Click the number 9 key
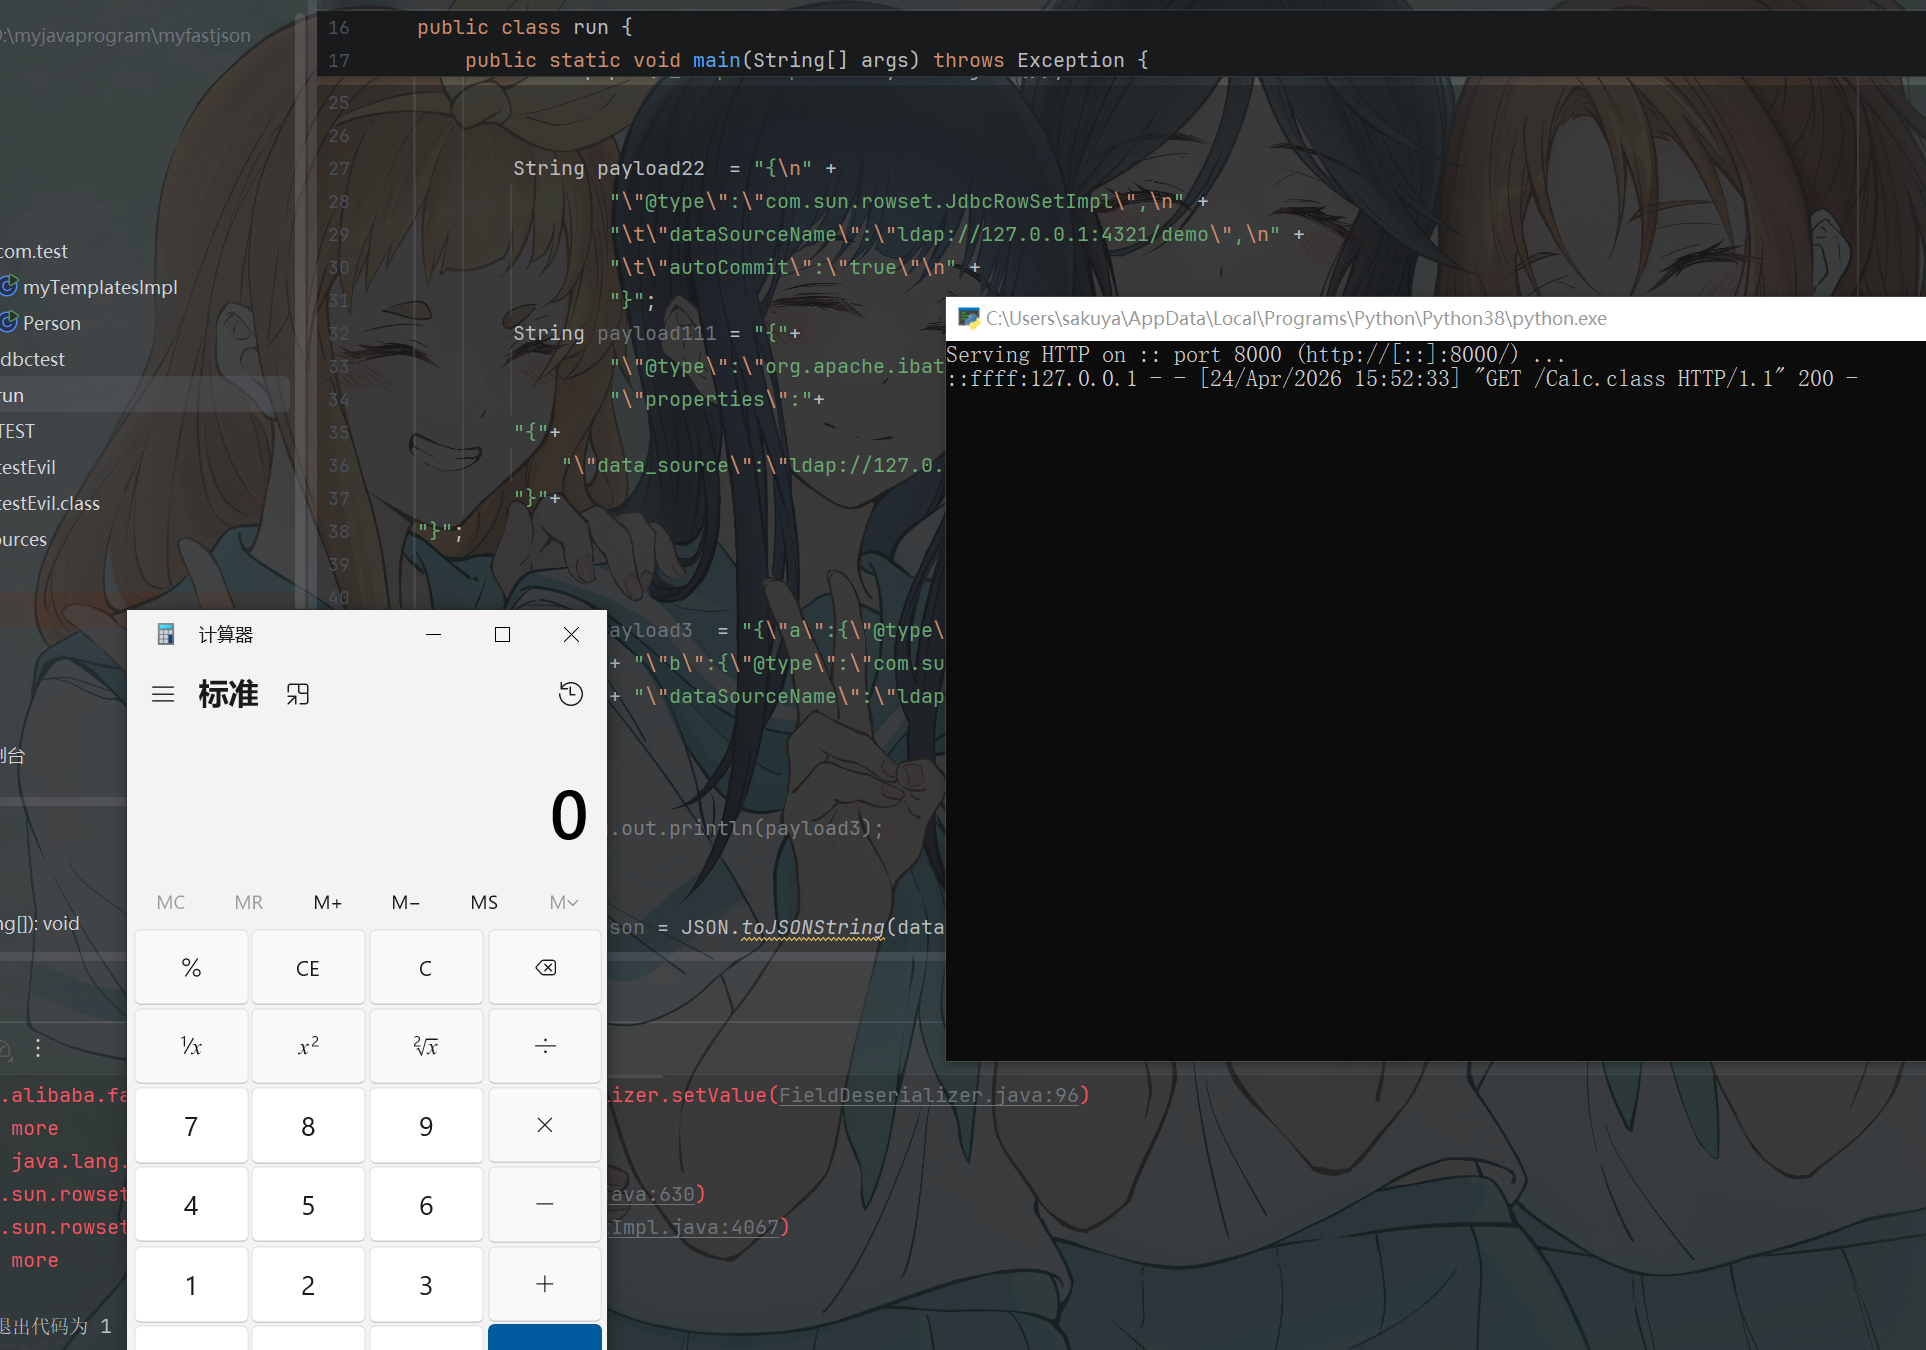Screen dimensions: 1926x1350 tap(426, 1126)
